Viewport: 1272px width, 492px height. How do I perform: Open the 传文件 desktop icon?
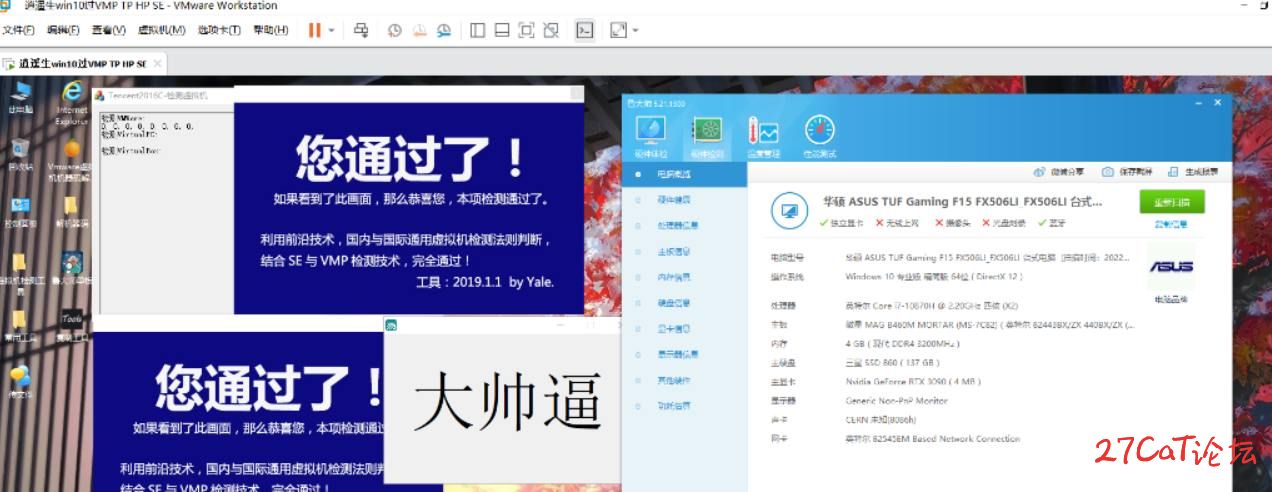(x=20, y=381)
